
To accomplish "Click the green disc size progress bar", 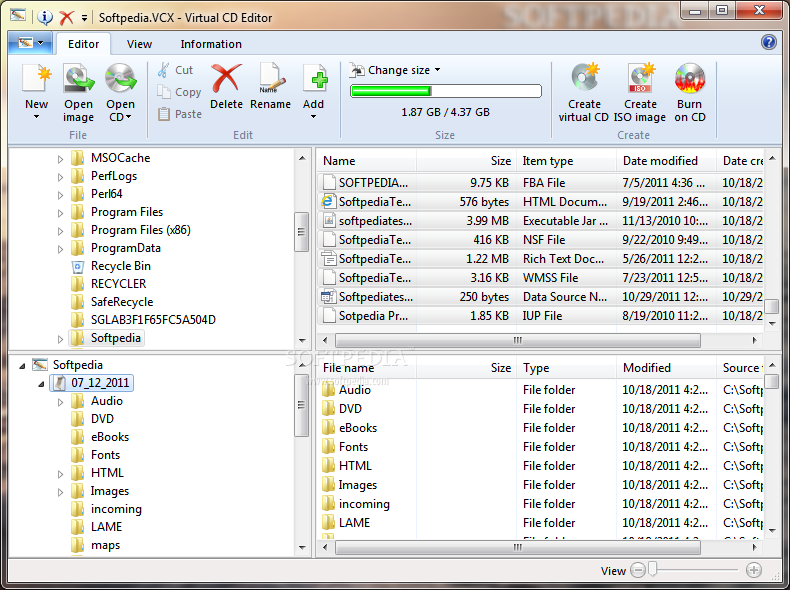I will coord(445,91).
